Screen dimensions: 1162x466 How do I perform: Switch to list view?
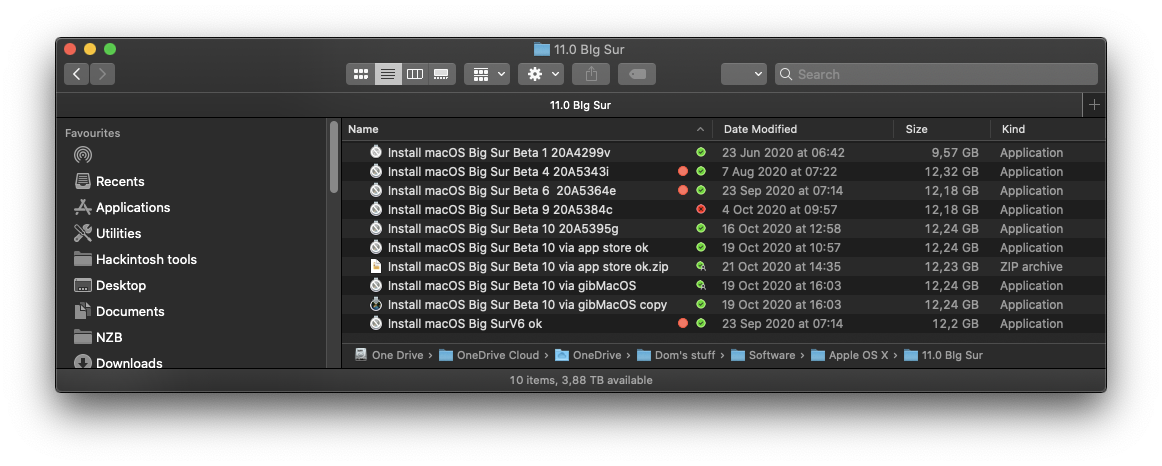click(x=388, y=74)
